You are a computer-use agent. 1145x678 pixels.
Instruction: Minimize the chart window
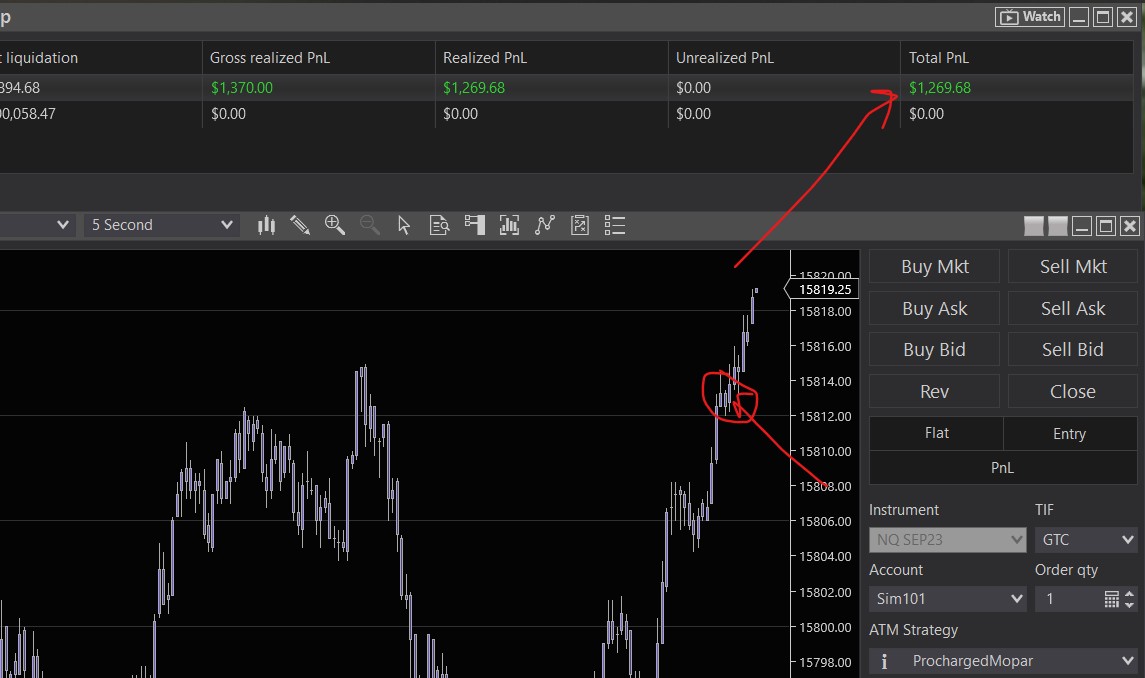click(x=1081, y=226)
